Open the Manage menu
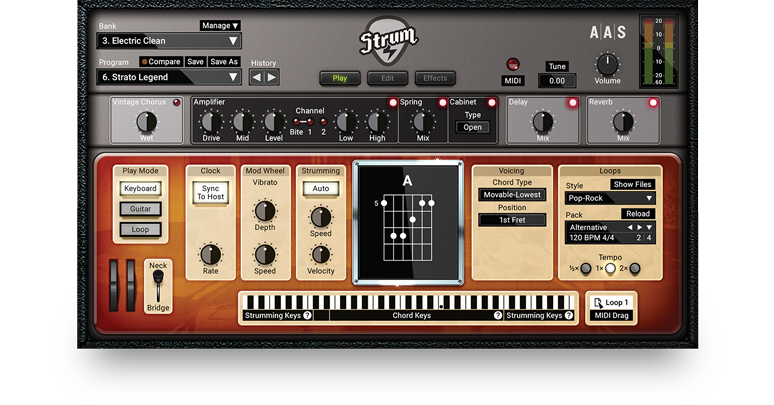774x405 pixels. [220, 25]
